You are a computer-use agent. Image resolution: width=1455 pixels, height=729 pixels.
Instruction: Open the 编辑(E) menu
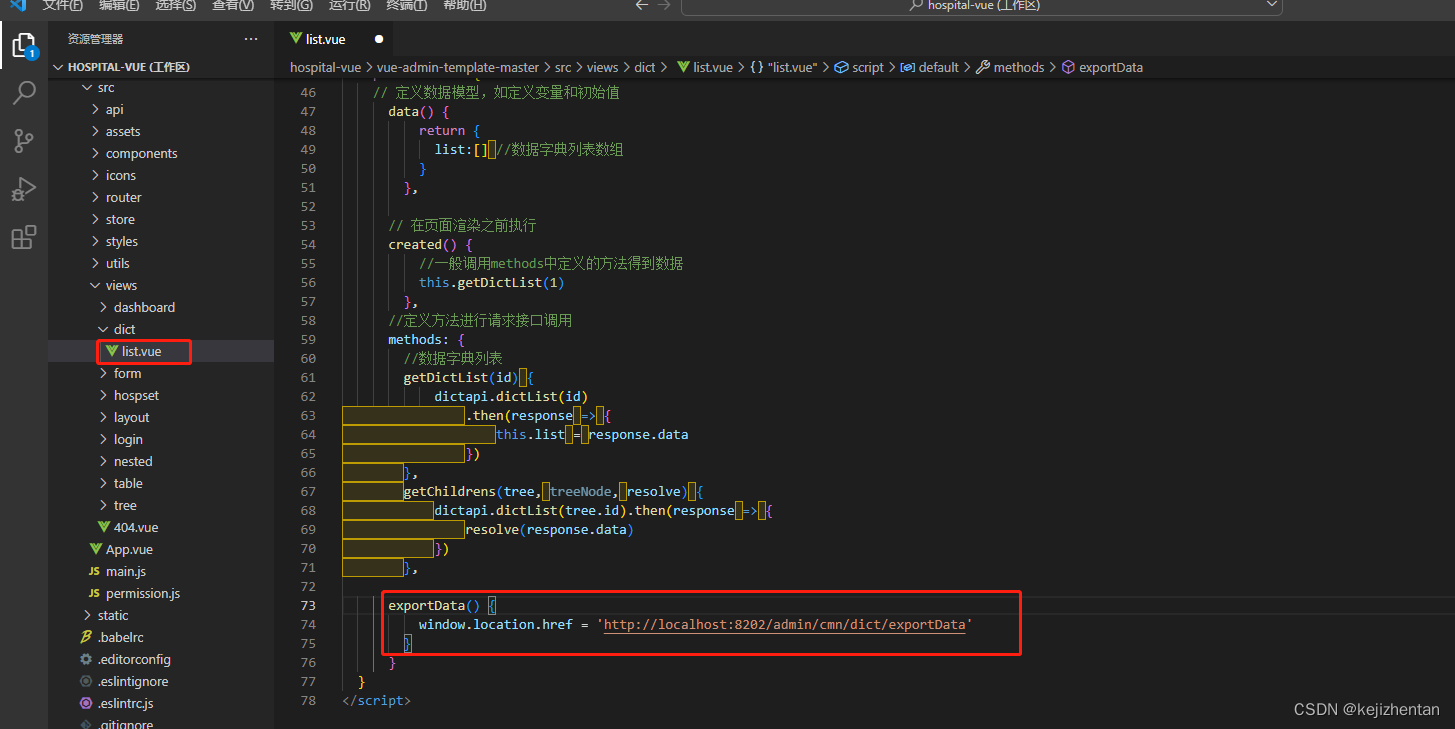(x=119, y=5)
